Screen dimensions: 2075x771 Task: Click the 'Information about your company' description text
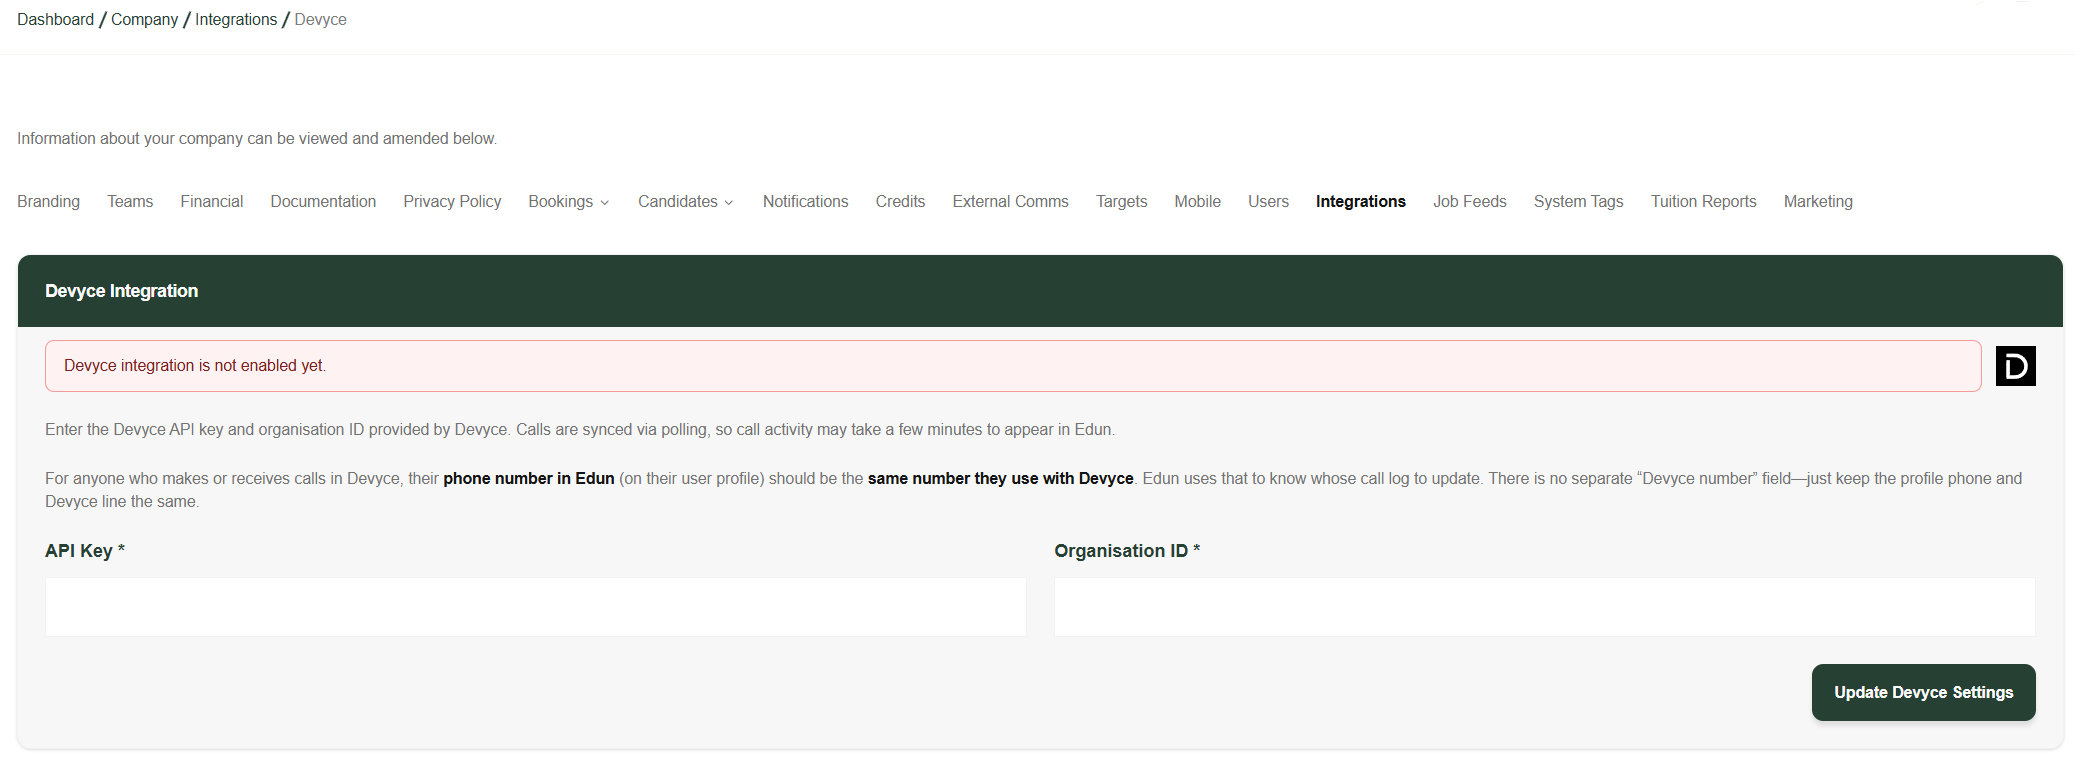coord(257,139)
